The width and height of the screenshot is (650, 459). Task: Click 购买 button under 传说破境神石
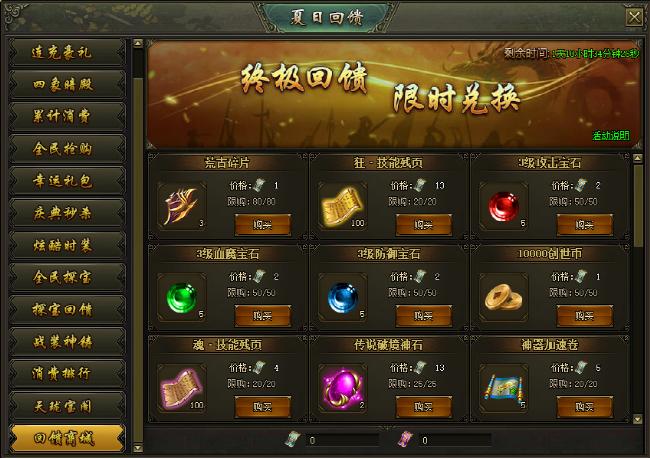pyautogui.click(x=424, y=407)
